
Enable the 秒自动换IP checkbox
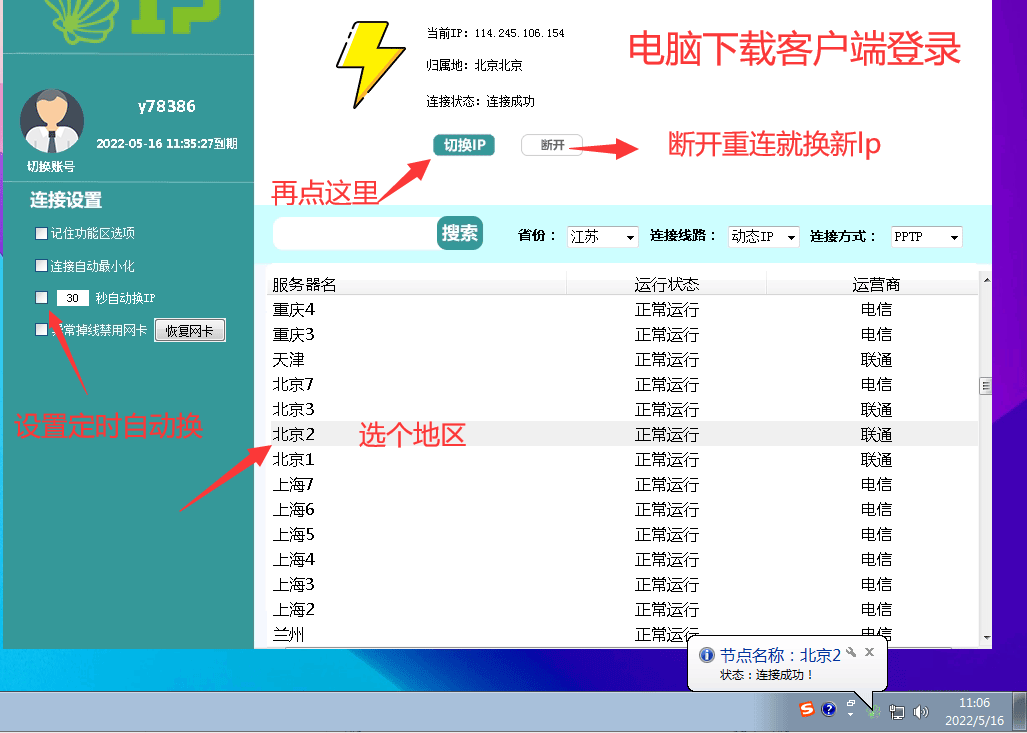(x=41, y=298)
